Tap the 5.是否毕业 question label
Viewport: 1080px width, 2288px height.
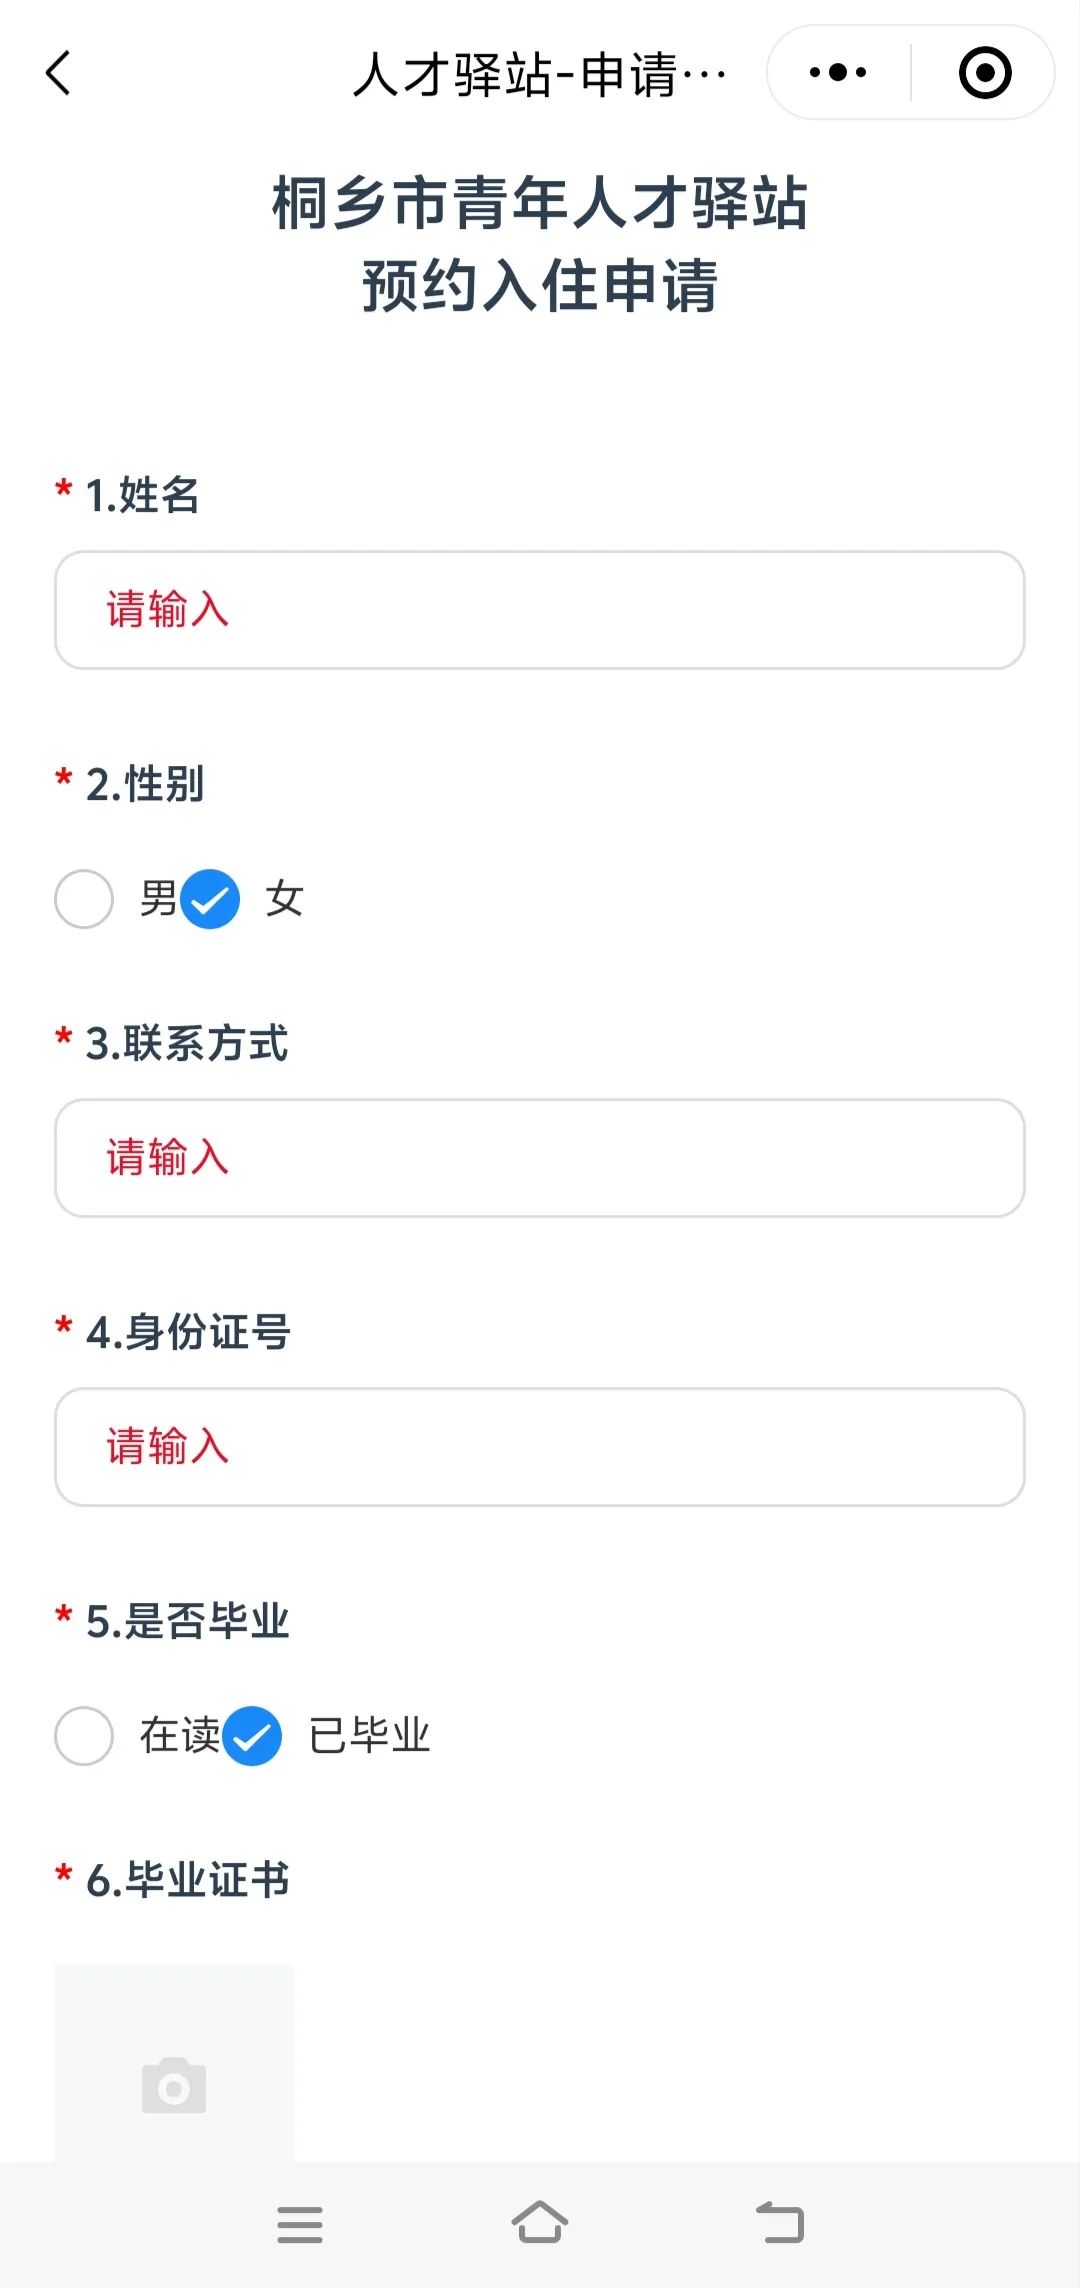(187, 1621)
